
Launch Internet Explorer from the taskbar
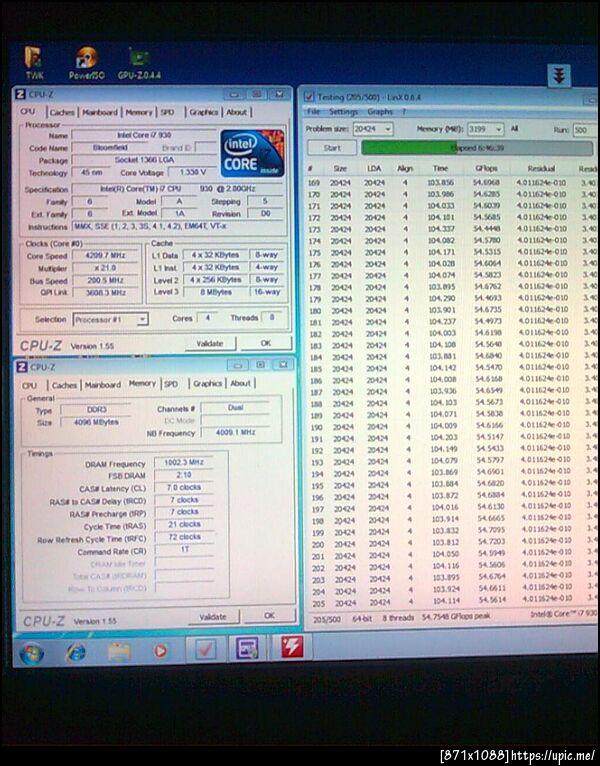76,652
